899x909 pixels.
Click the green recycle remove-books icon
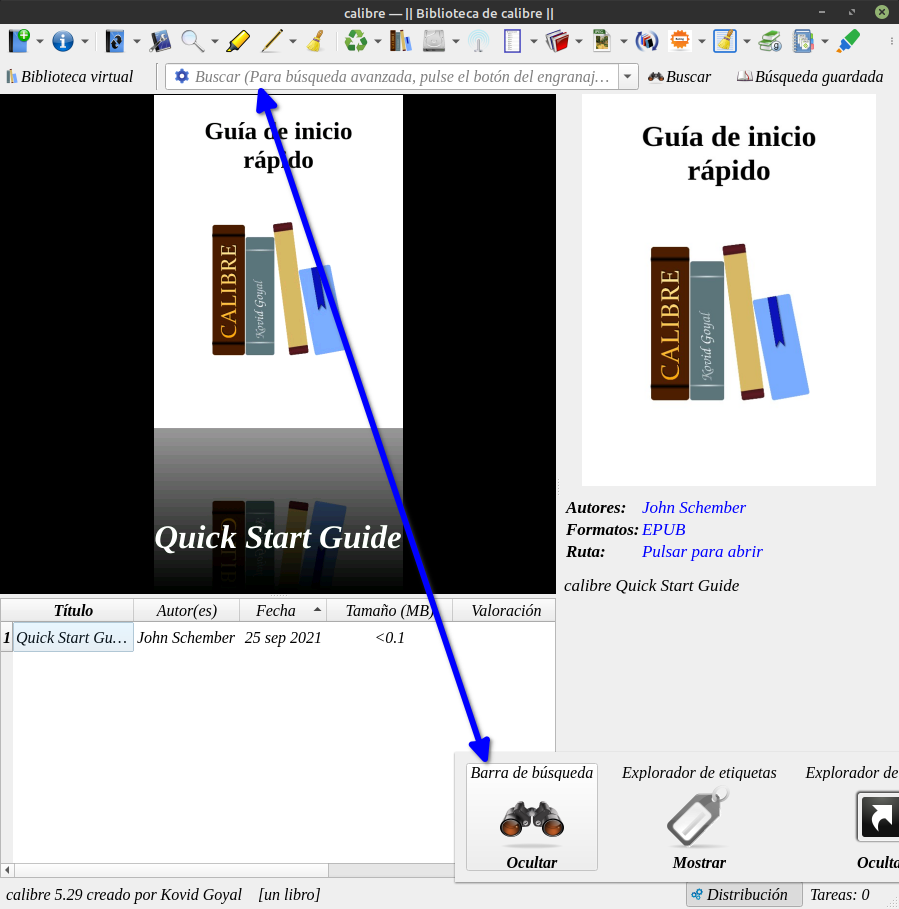(x=355, y=41)
